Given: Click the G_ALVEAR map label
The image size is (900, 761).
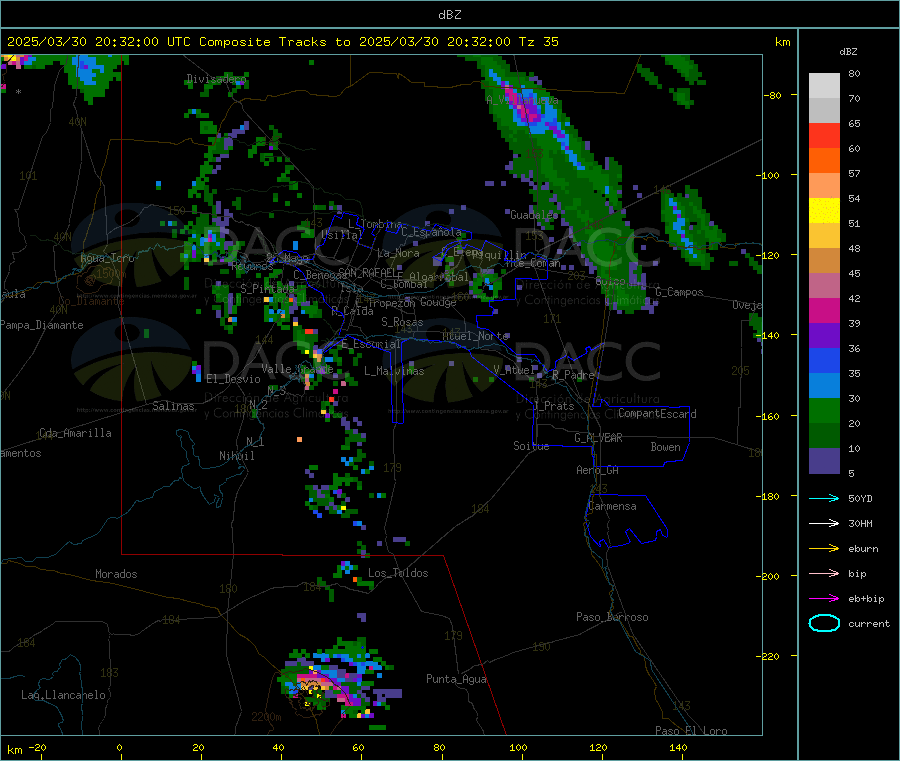Looking at the screenshot, I should pyautogui.click(x=598, y=438).
